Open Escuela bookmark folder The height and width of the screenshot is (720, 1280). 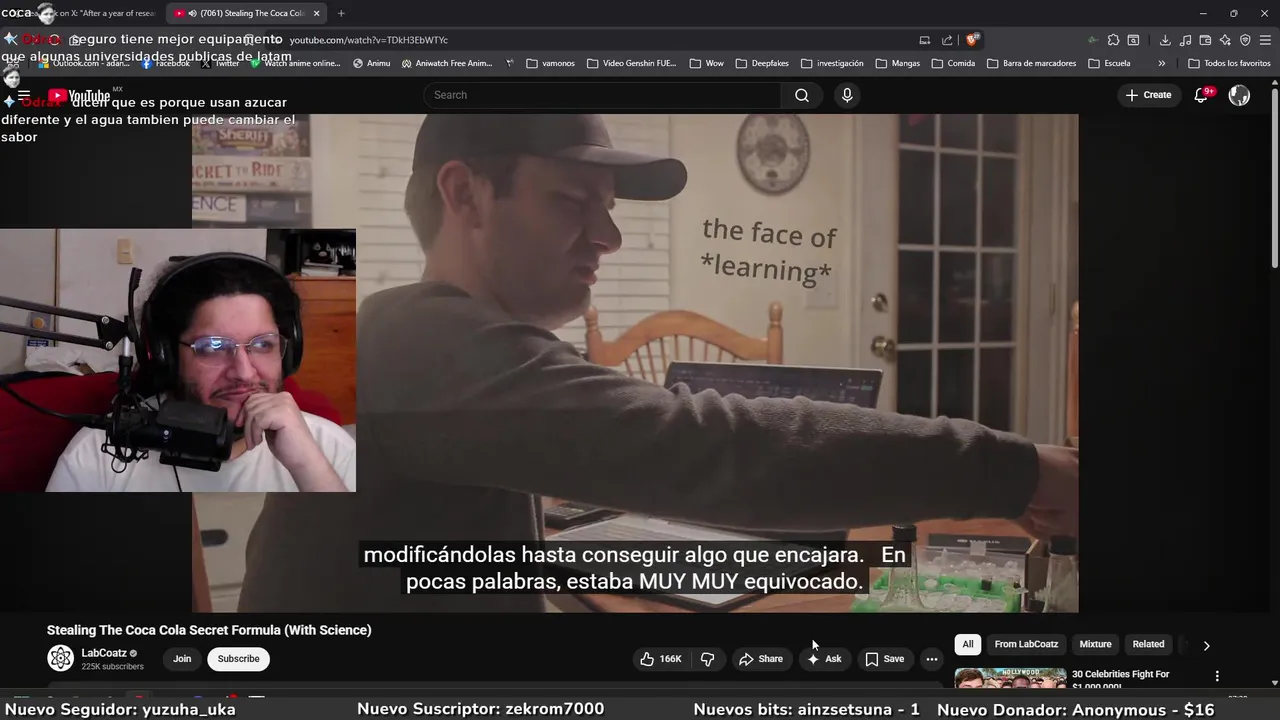pyautogui.click(x=1109, y=63)
